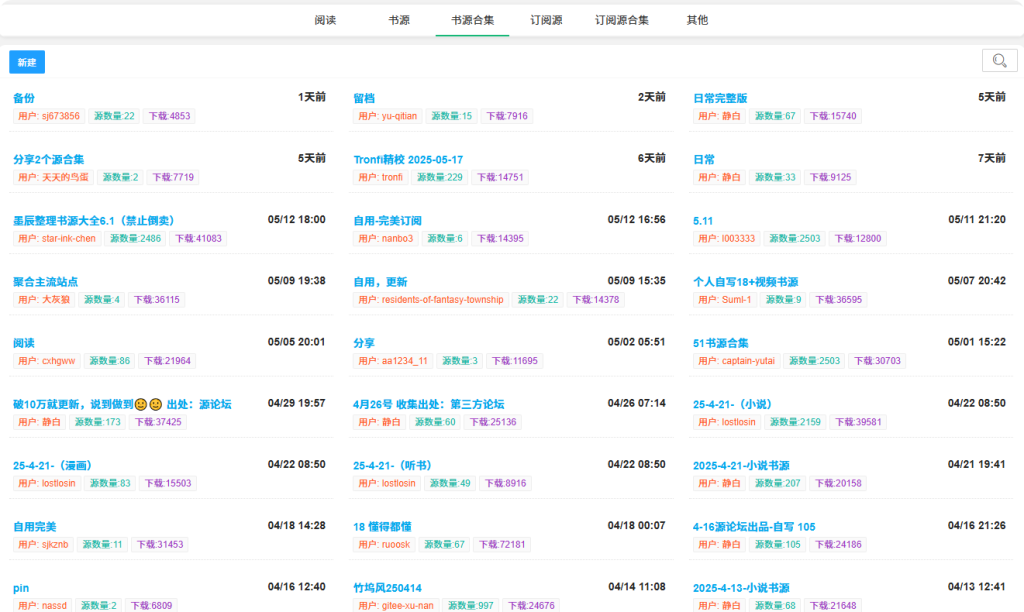Open Tronfi精校 2025-05-17 collection

coord(408,159)
